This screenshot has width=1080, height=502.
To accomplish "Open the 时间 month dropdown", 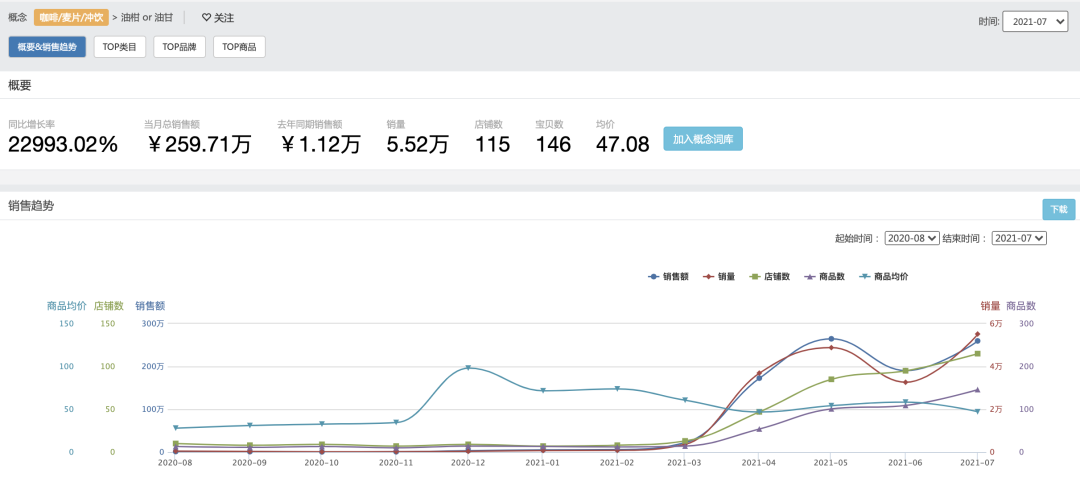I will [1035, 21].
